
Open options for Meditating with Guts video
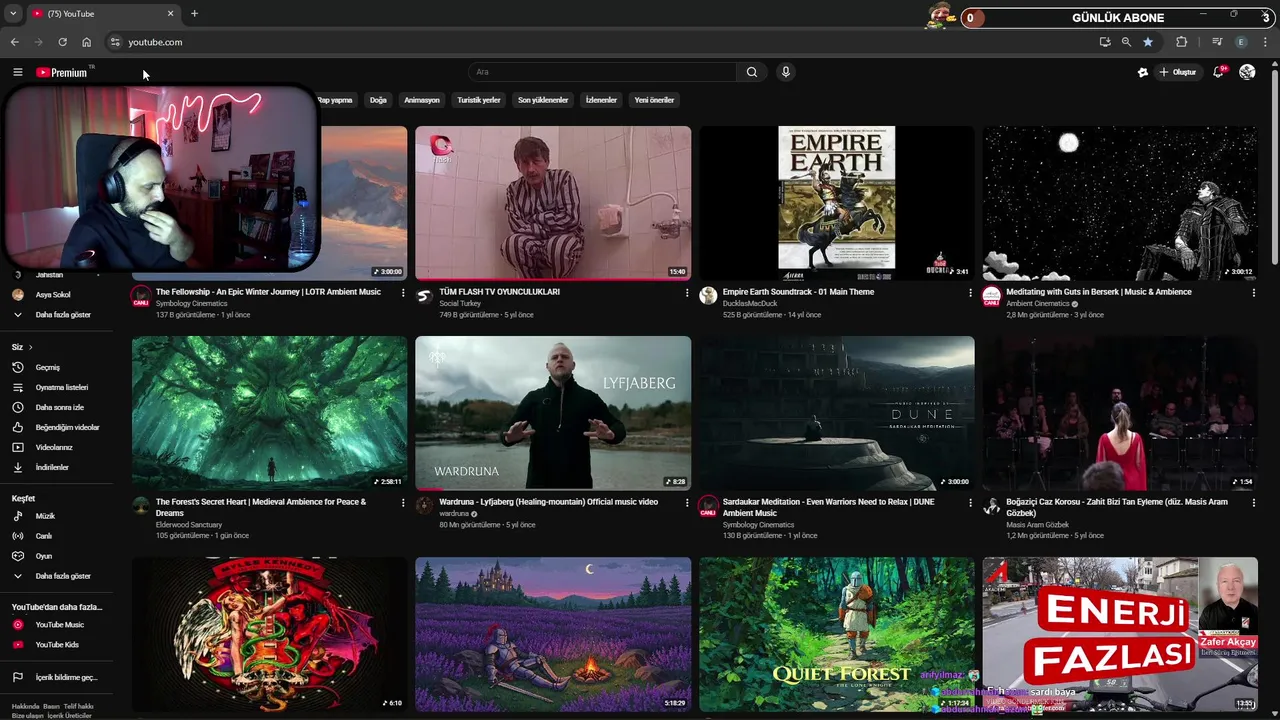point(1253,293)
